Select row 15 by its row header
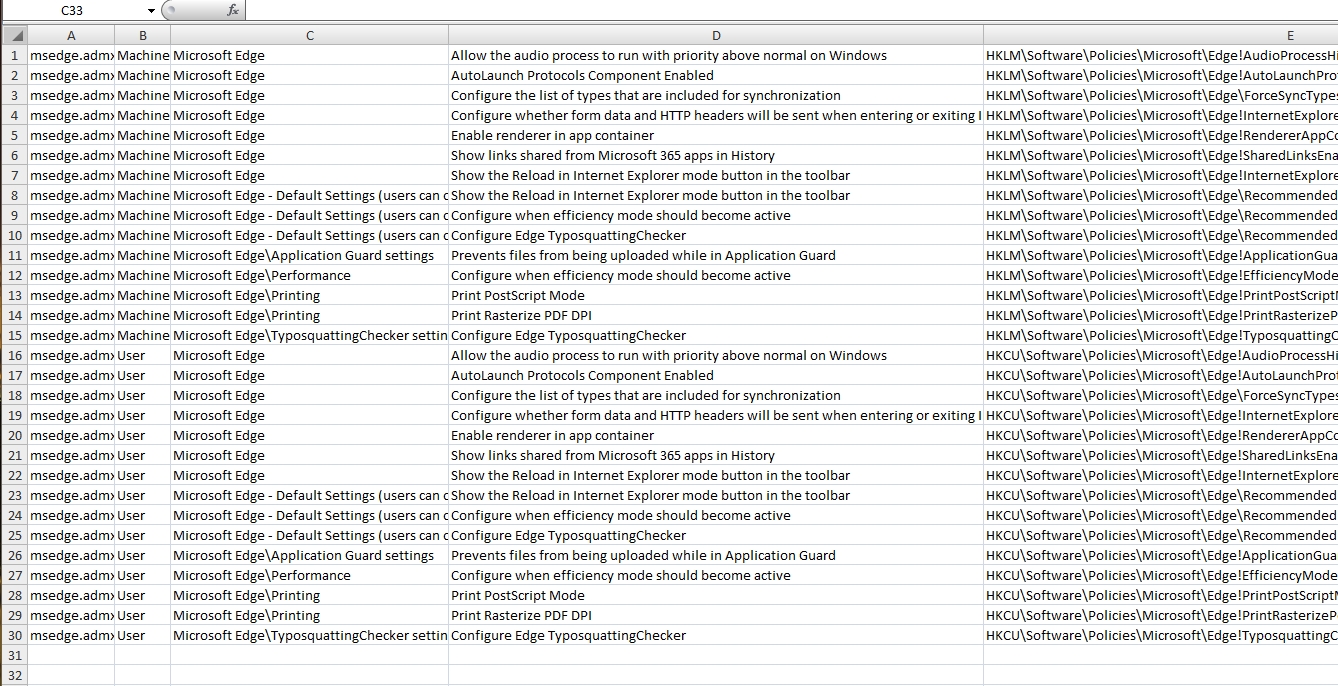Image resolution: width=1338 pixels, height=686 pixels. [x=14, y=335]
